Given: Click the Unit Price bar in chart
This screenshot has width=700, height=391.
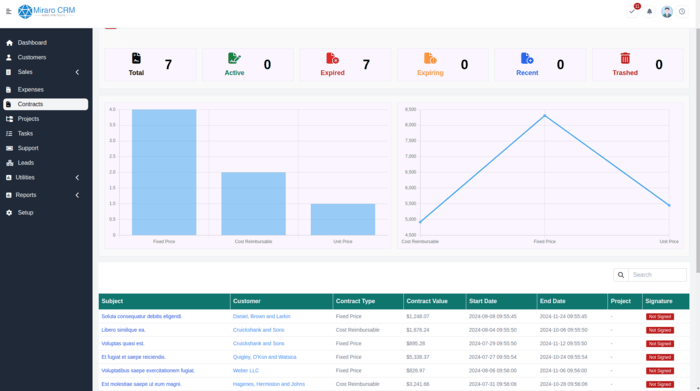Looking at the screenshot, I should [343, 219].
